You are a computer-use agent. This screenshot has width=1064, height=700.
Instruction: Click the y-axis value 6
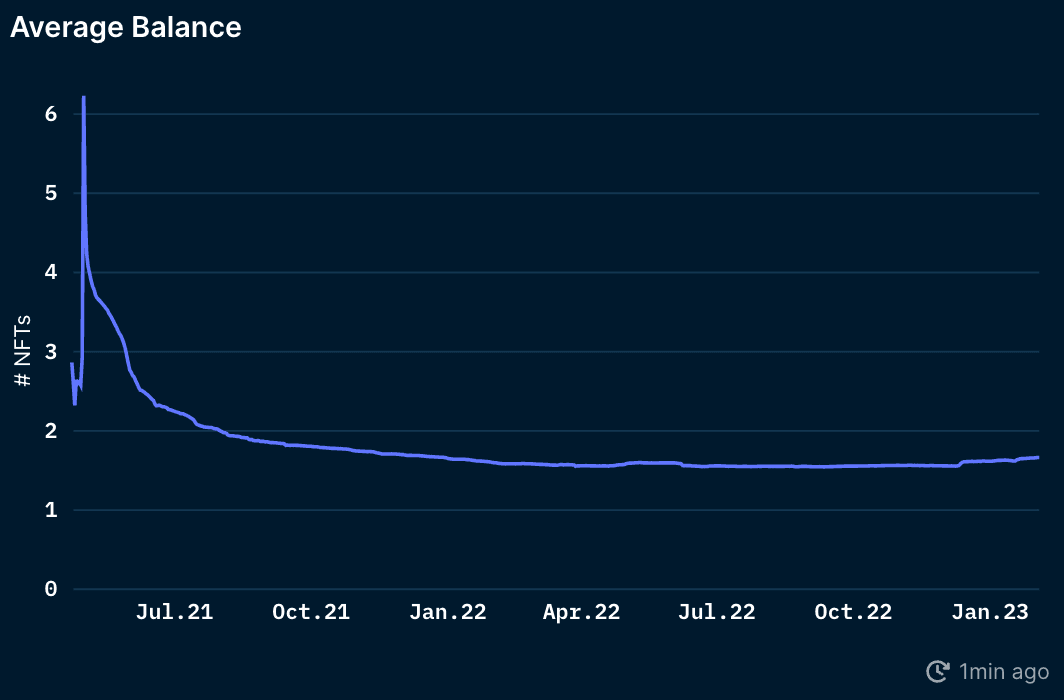pos(51,114)
